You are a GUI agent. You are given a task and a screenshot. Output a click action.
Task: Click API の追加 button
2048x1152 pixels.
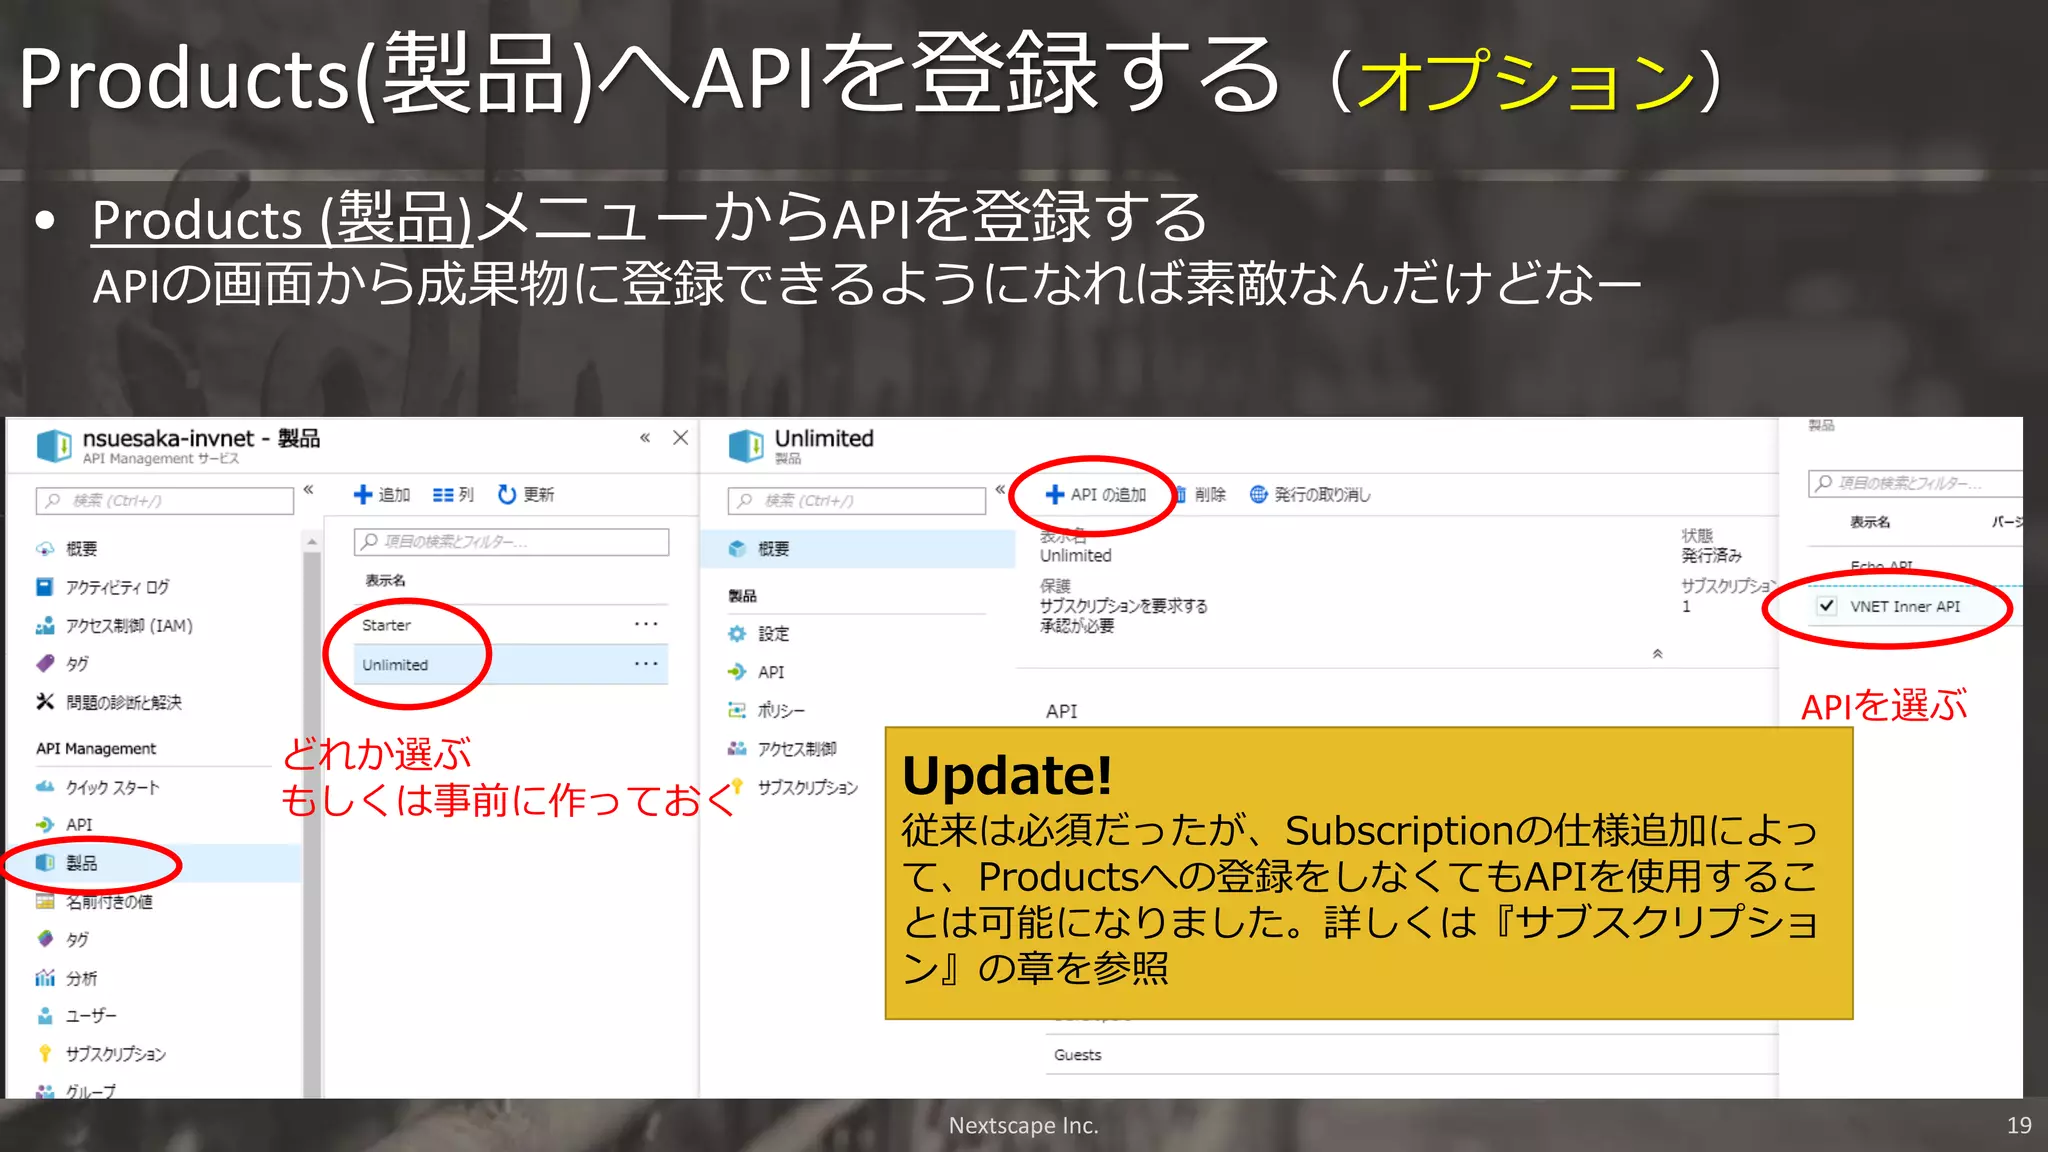tap(1095, 494)
